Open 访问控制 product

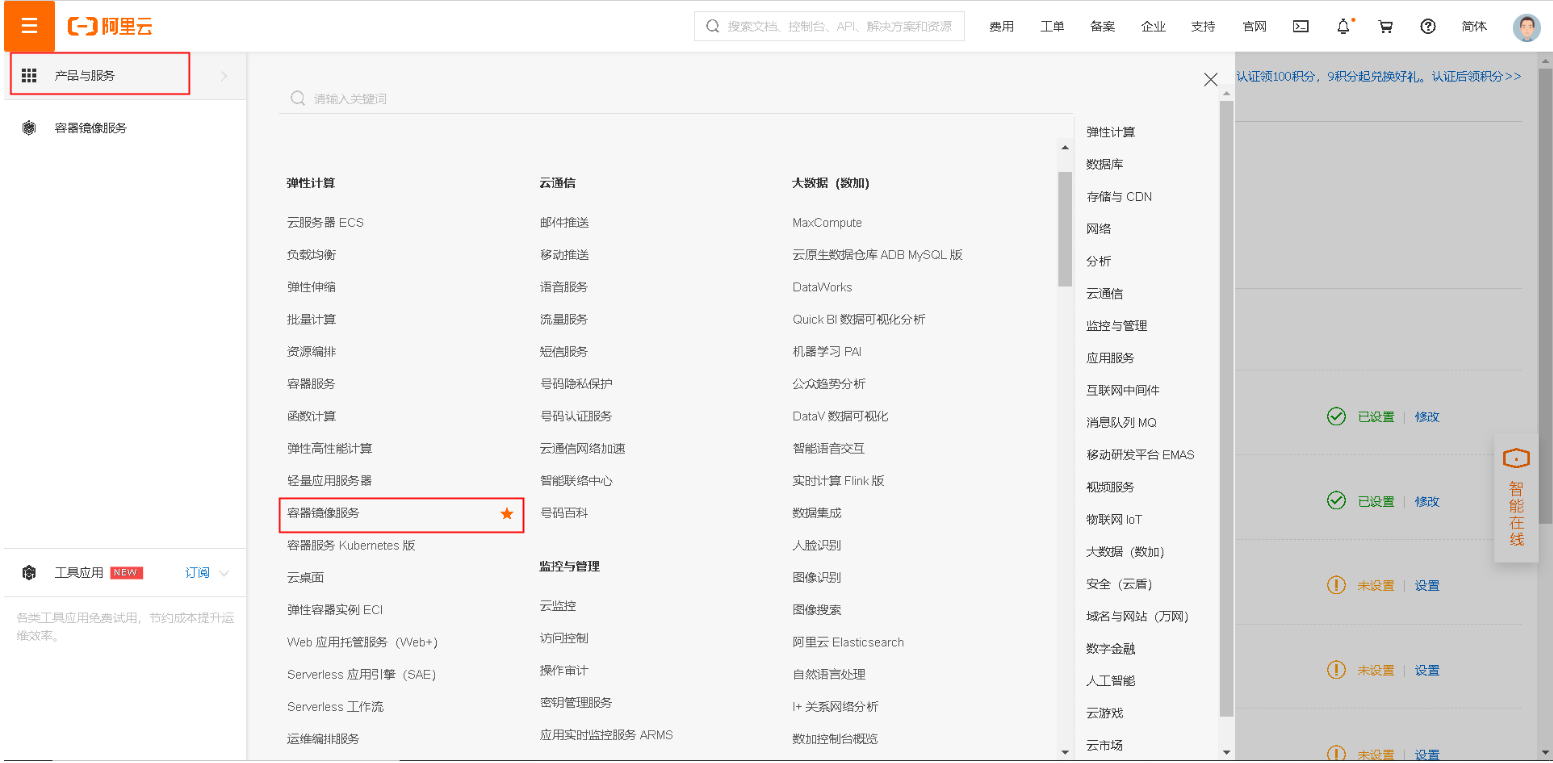(x=564, y=638)
